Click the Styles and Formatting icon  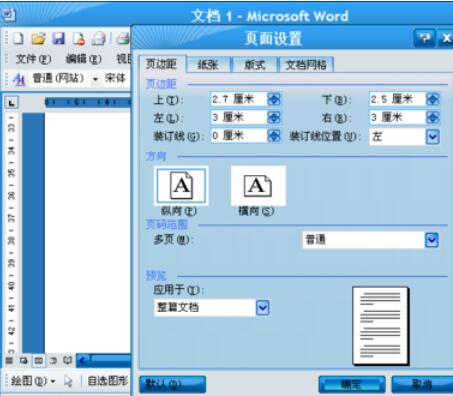pos(19,79)
